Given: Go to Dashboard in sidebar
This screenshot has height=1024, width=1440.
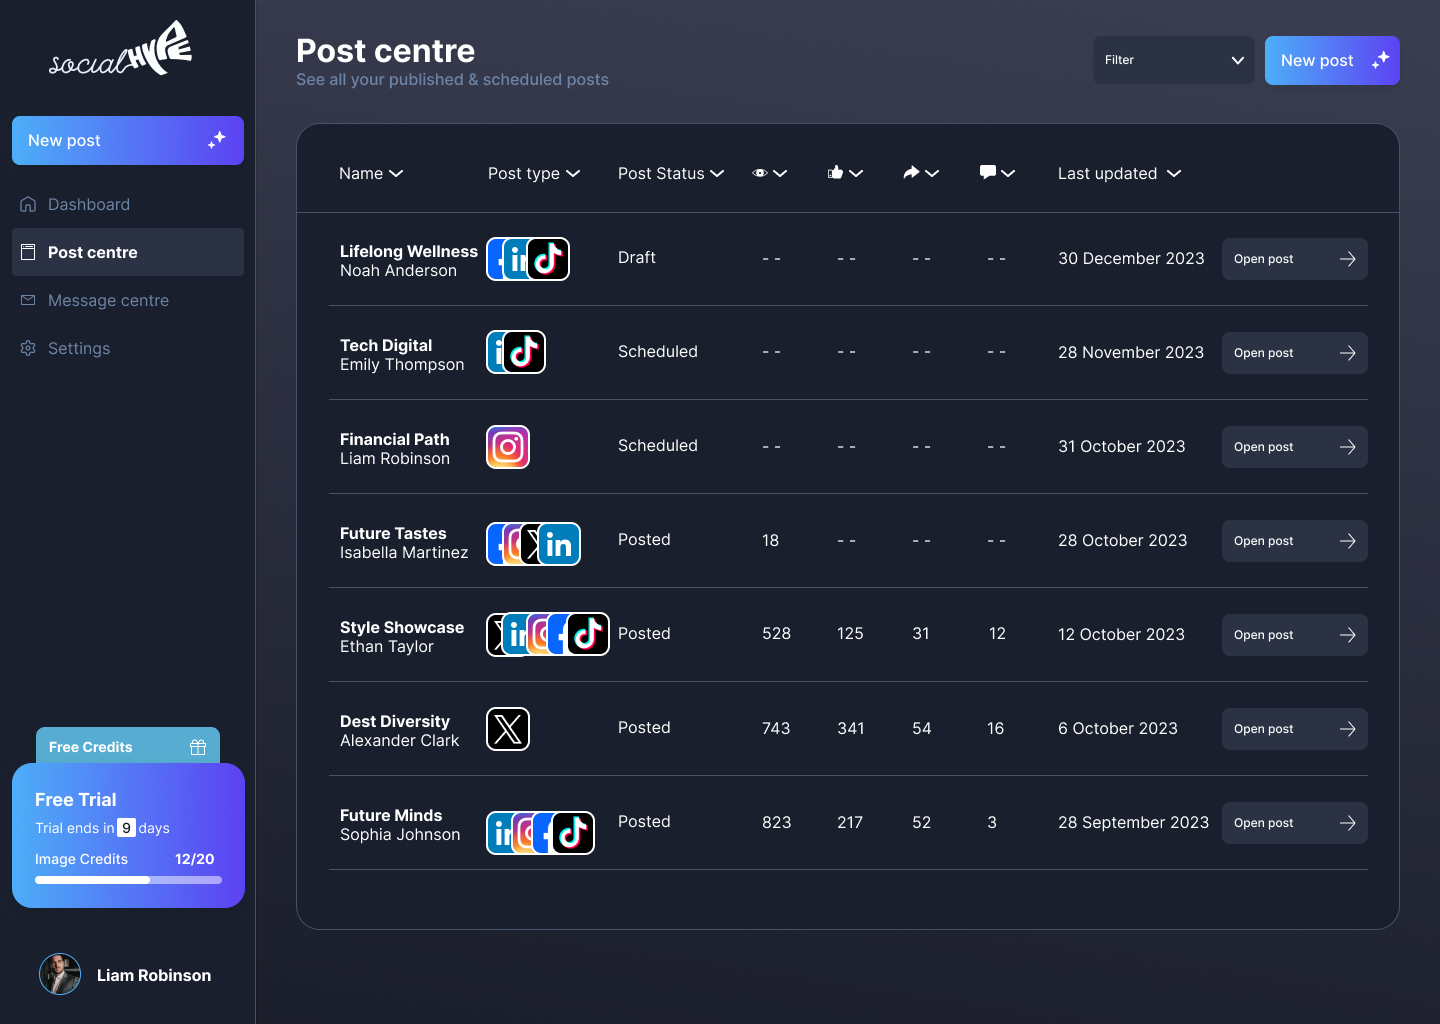Looking at the screenshot, I should 89,204.
